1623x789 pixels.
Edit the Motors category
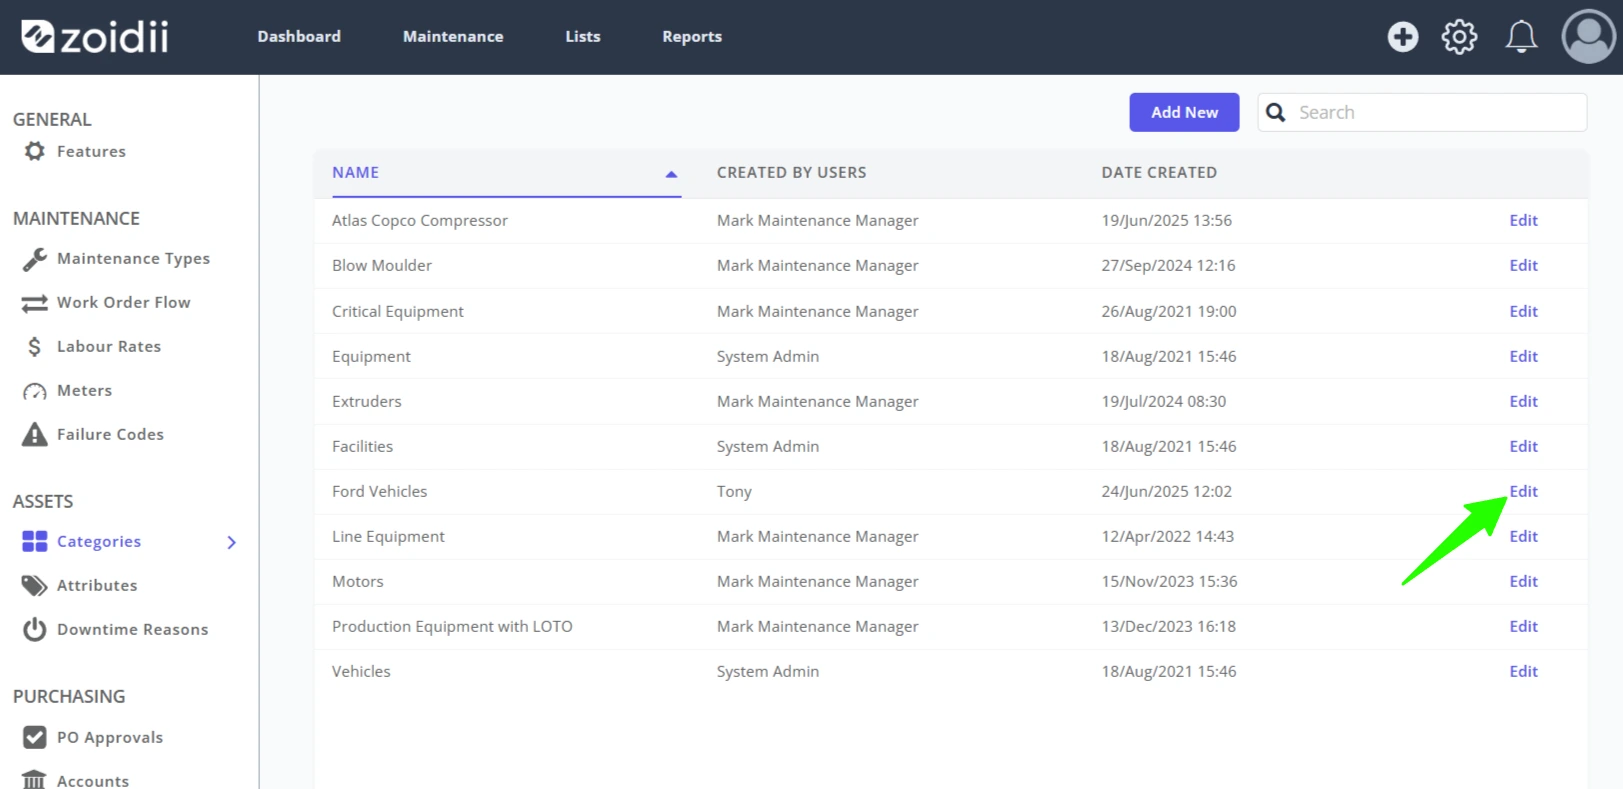1523,581
